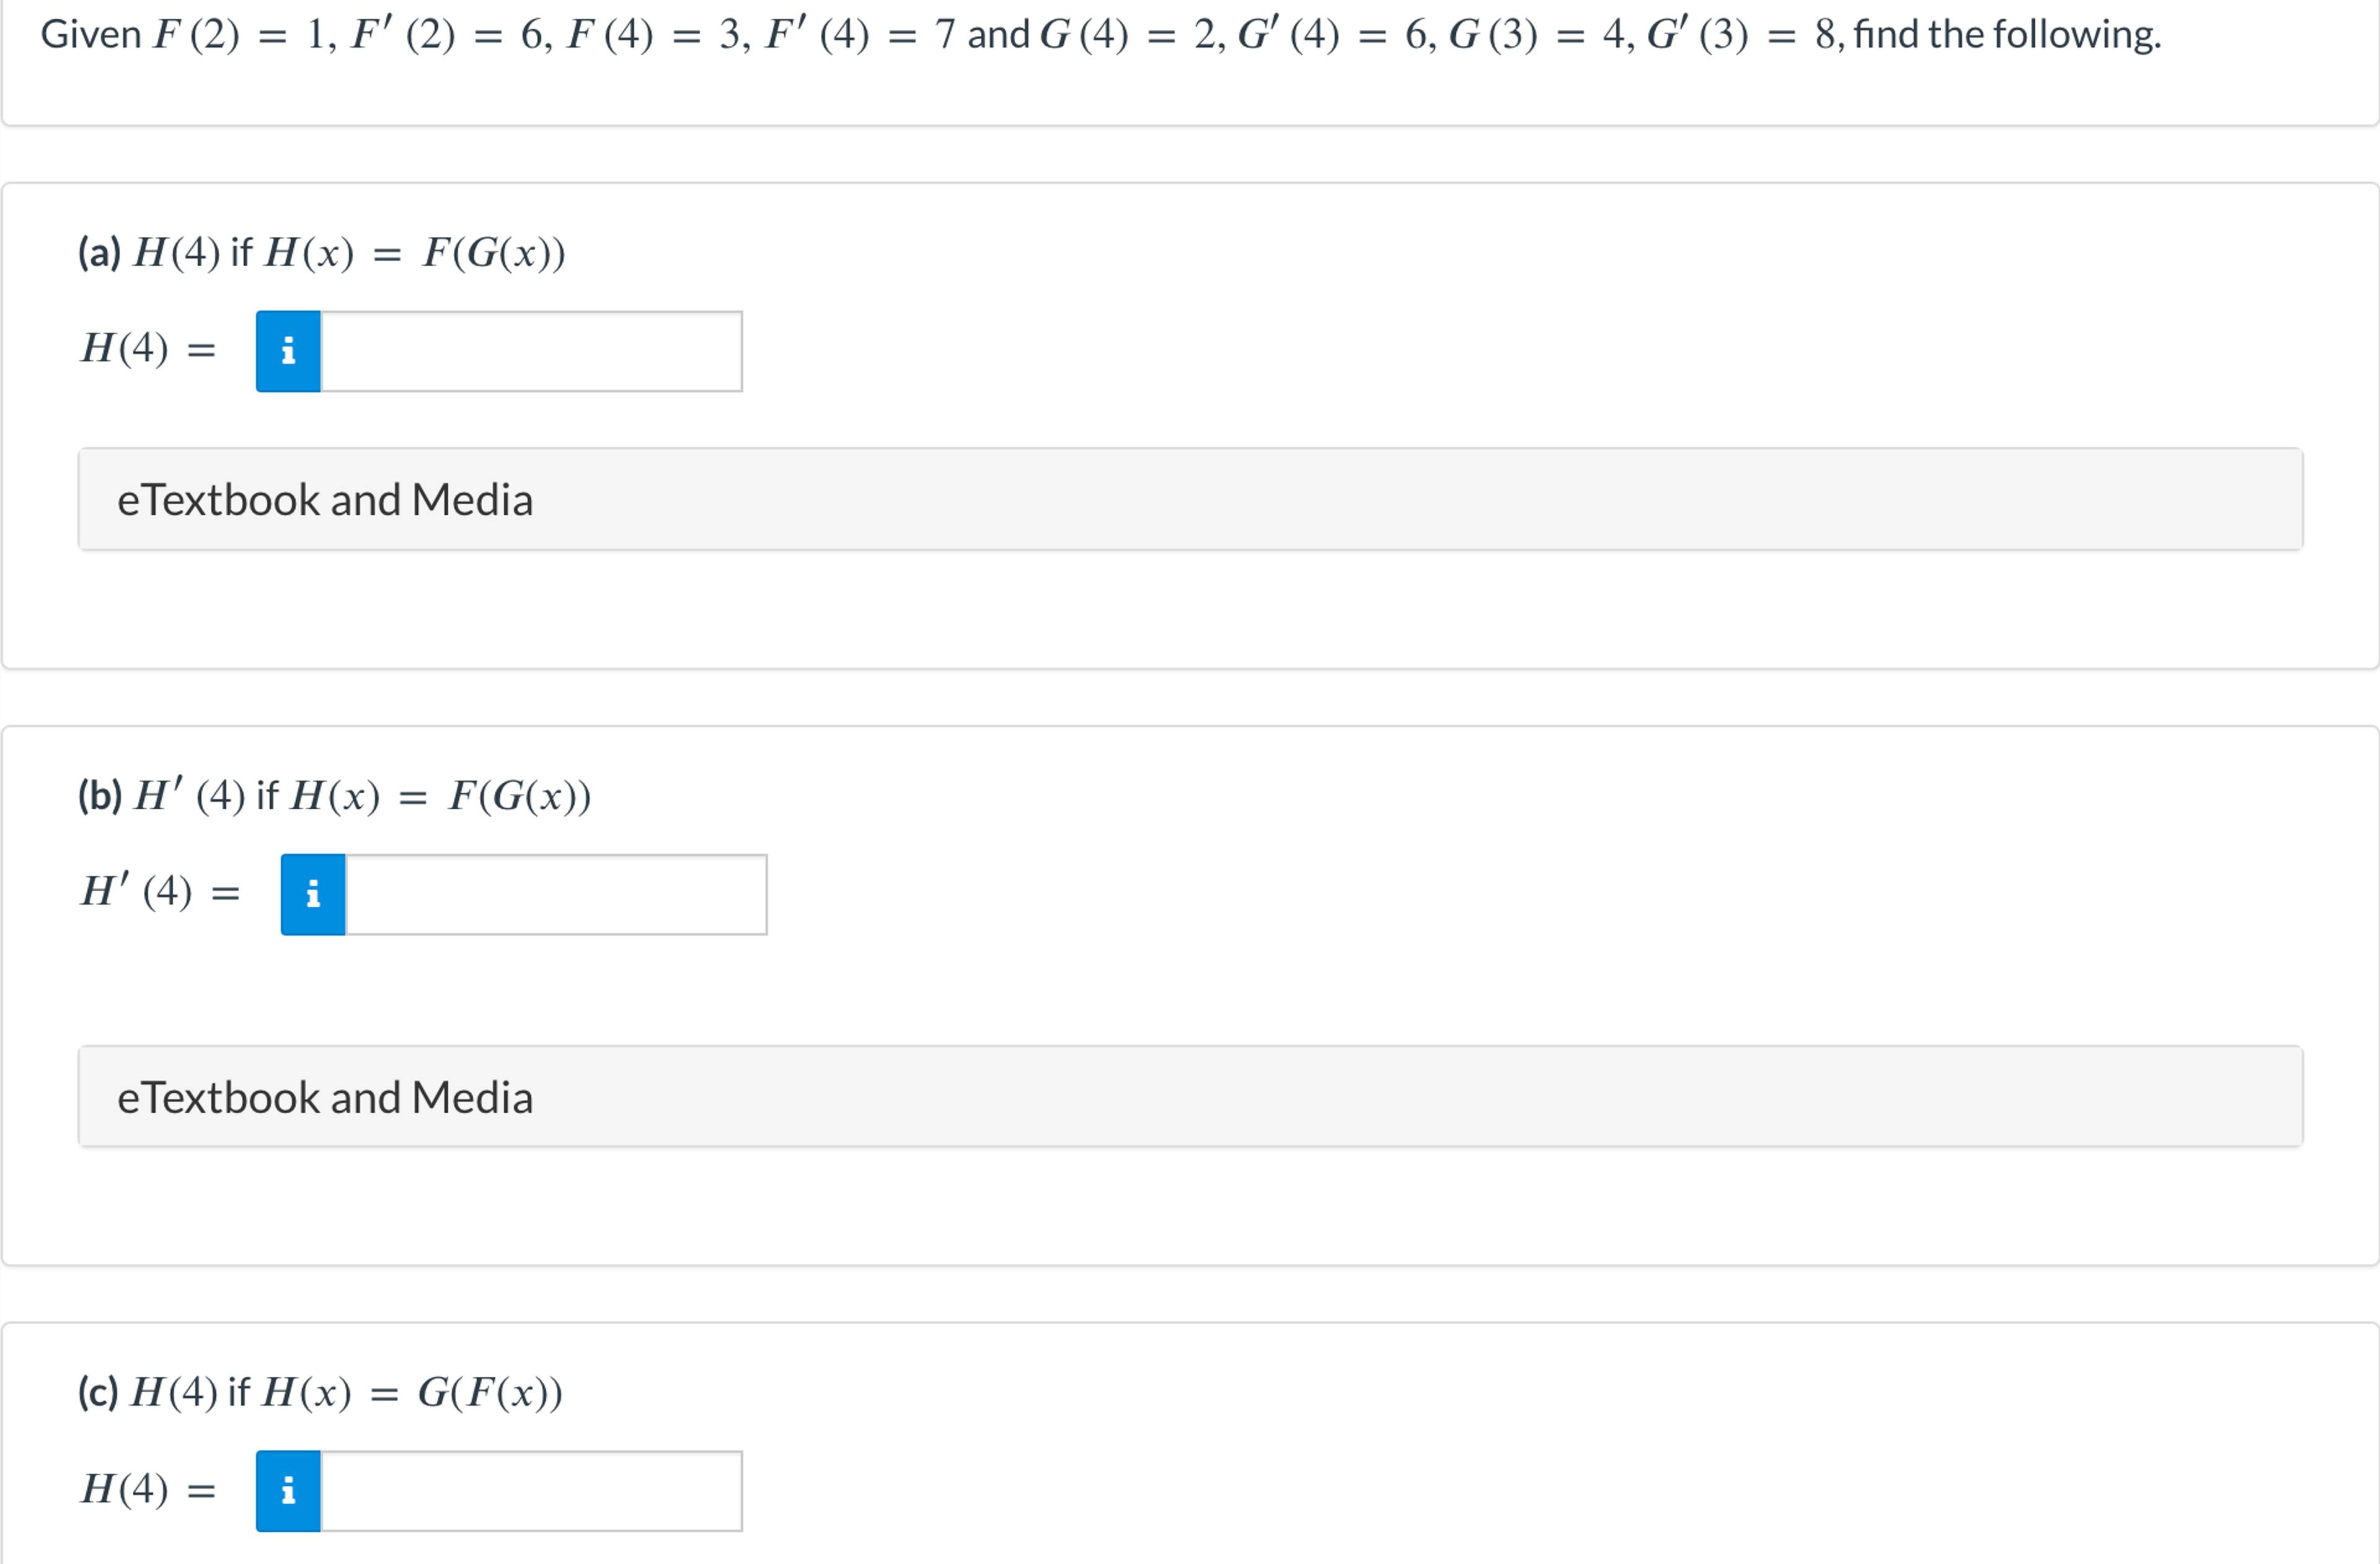
Task: Click the answer field for H(4) in part (a)
Action: (x=530, y=351)
